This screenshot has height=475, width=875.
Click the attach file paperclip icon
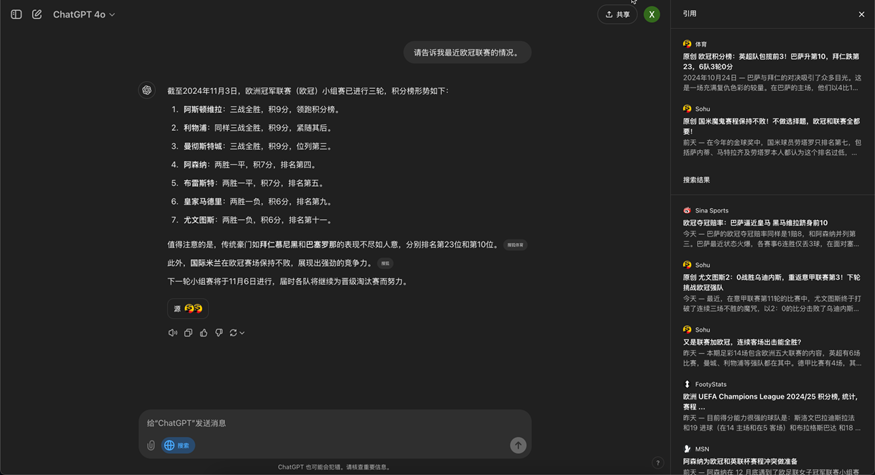click(x=151, y=445)
